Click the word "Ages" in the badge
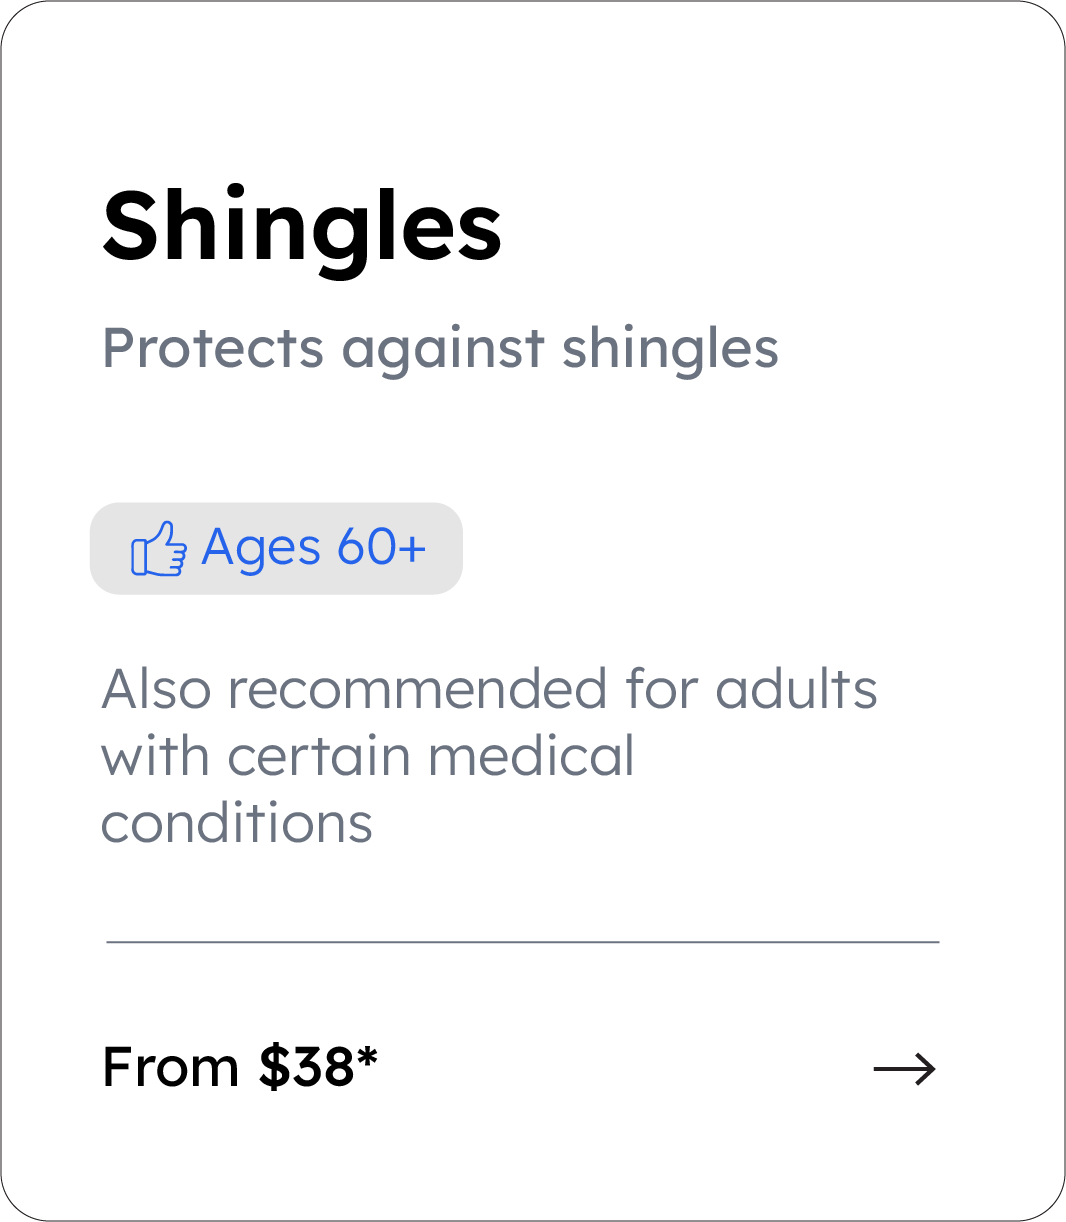 coord(261,548)
